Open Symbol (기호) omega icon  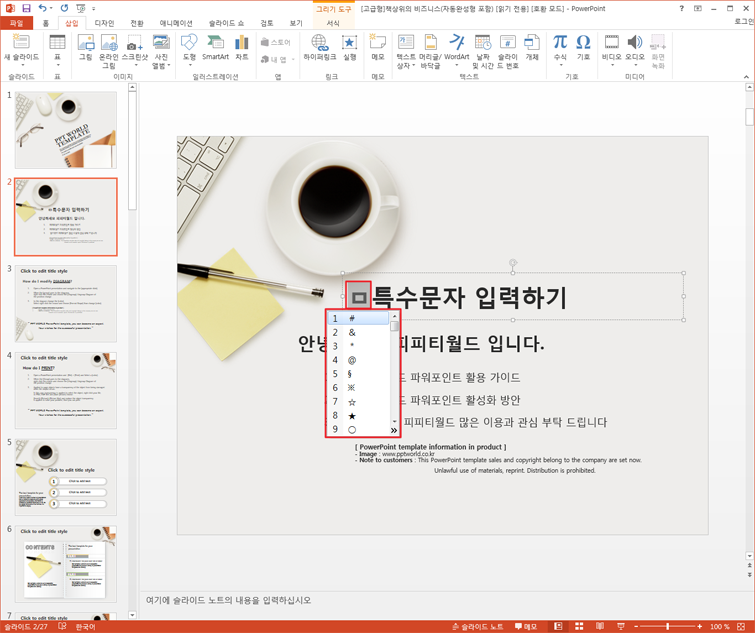[583, 42]
